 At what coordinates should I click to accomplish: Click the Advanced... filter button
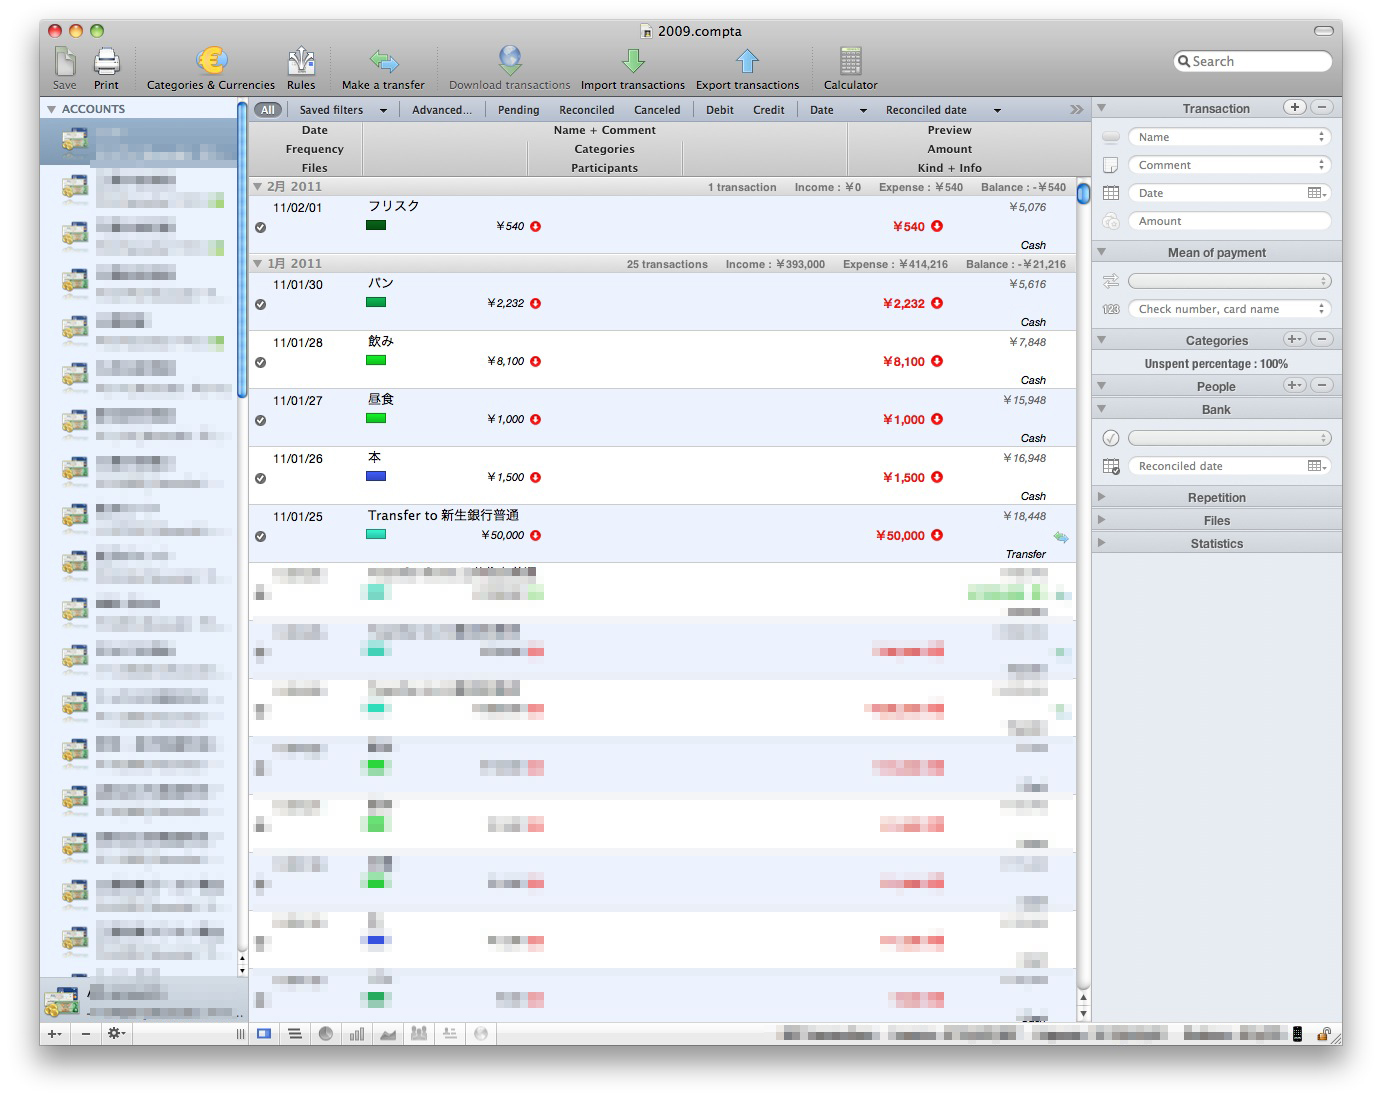[x=441, y=110]
